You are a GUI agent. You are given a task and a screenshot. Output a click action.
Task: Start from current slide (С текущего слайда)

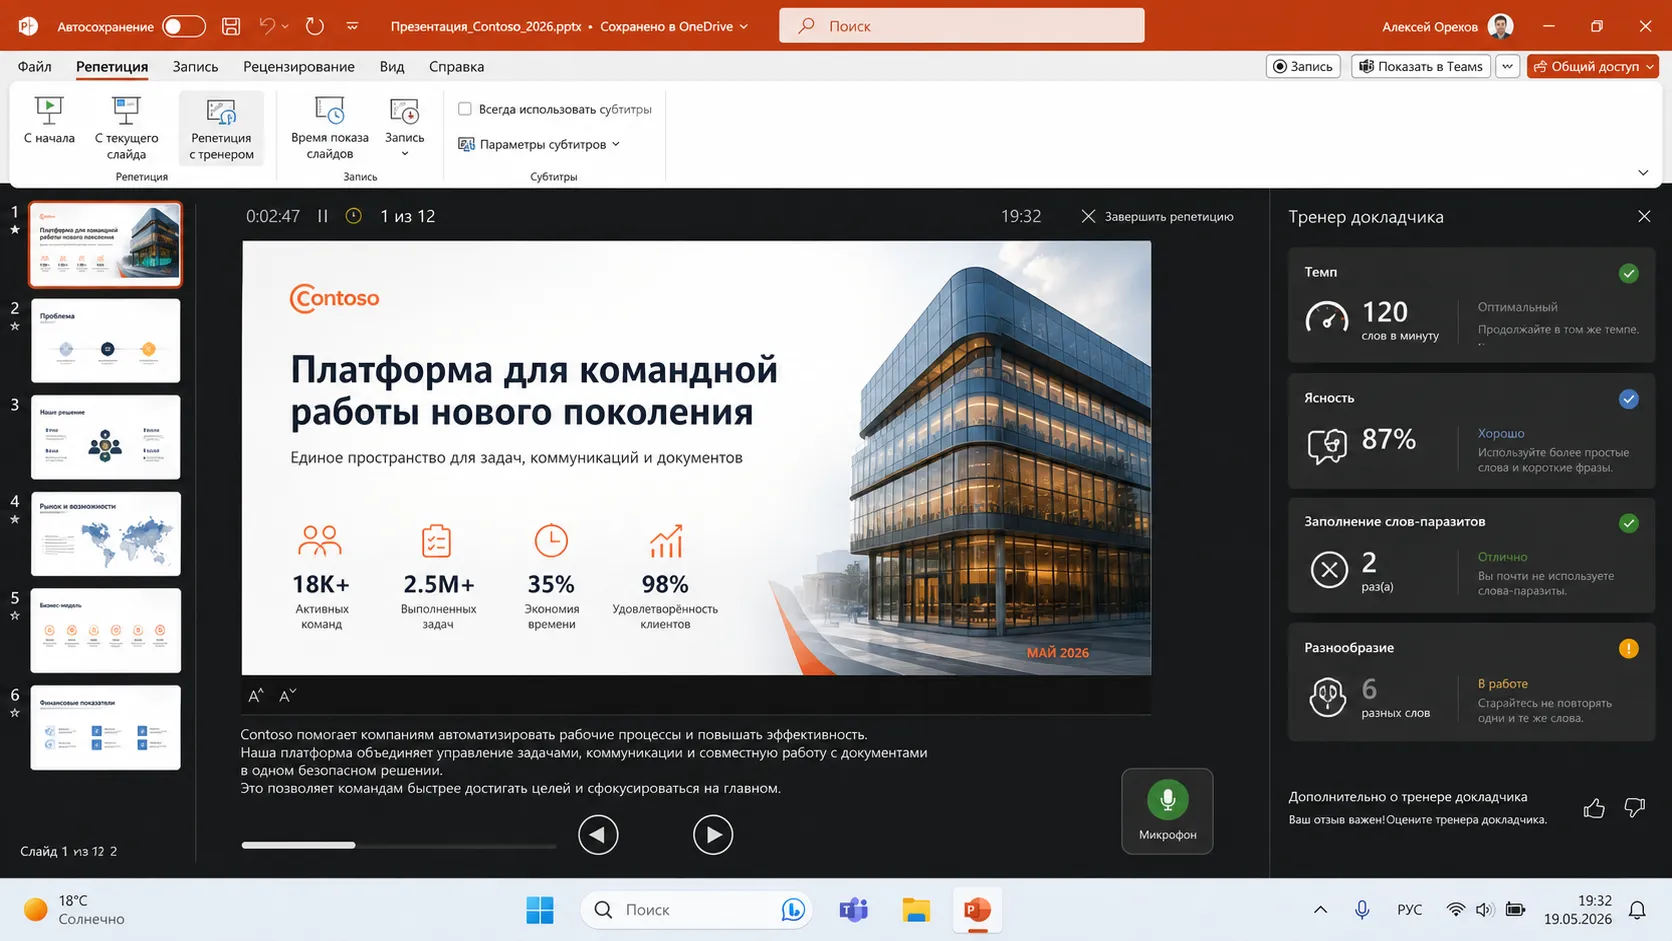pyautogui.click(x=126, y=128)
